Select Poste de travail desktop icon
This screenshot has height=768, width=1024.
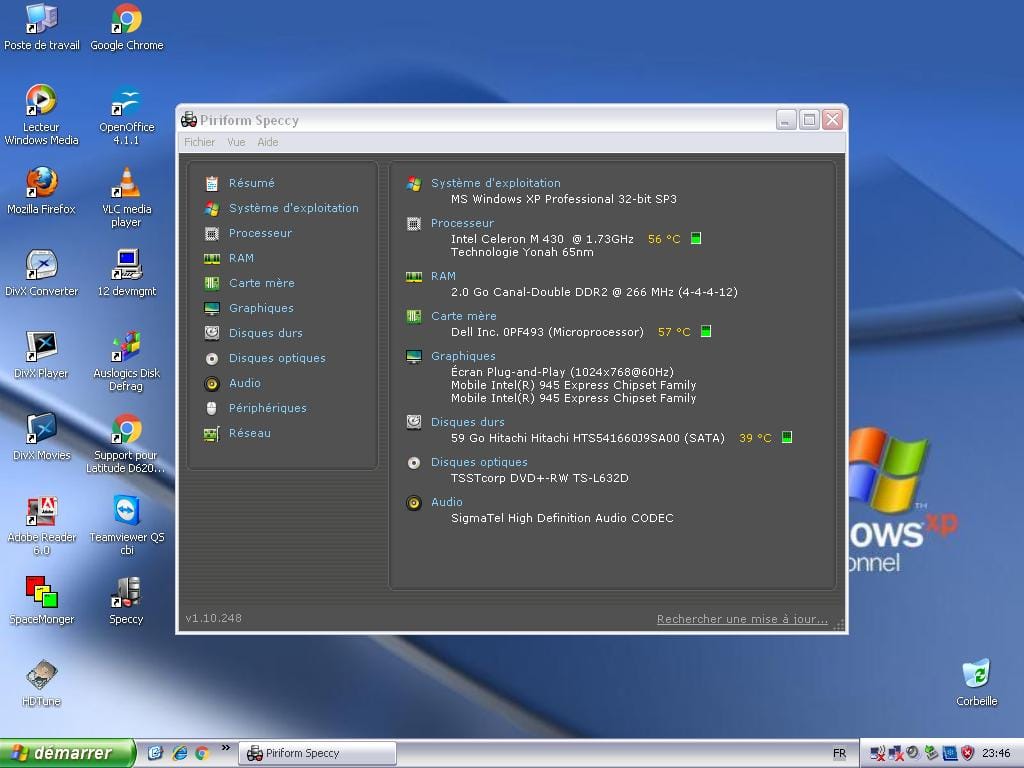(42, 27)
